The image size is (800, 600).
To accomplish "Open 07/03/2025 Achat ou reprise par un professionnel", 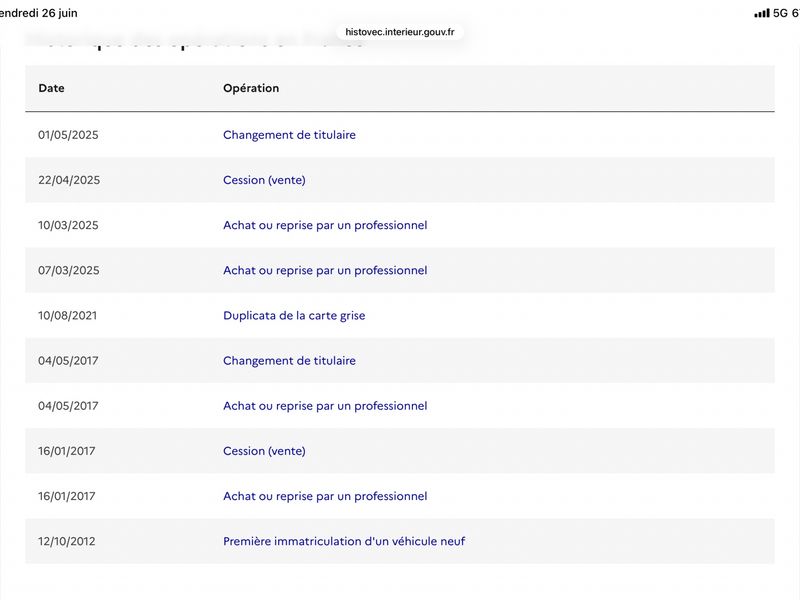I will click(x=325, y=270).
